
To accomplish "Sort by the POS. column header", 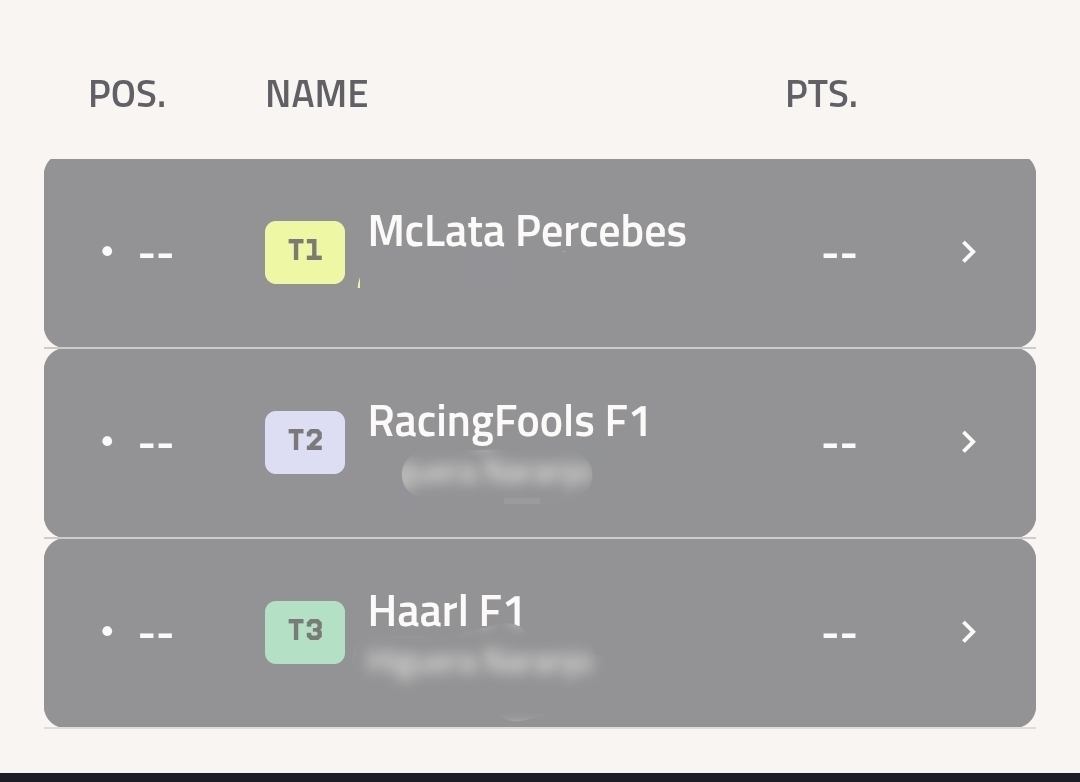I will point(127,94).
